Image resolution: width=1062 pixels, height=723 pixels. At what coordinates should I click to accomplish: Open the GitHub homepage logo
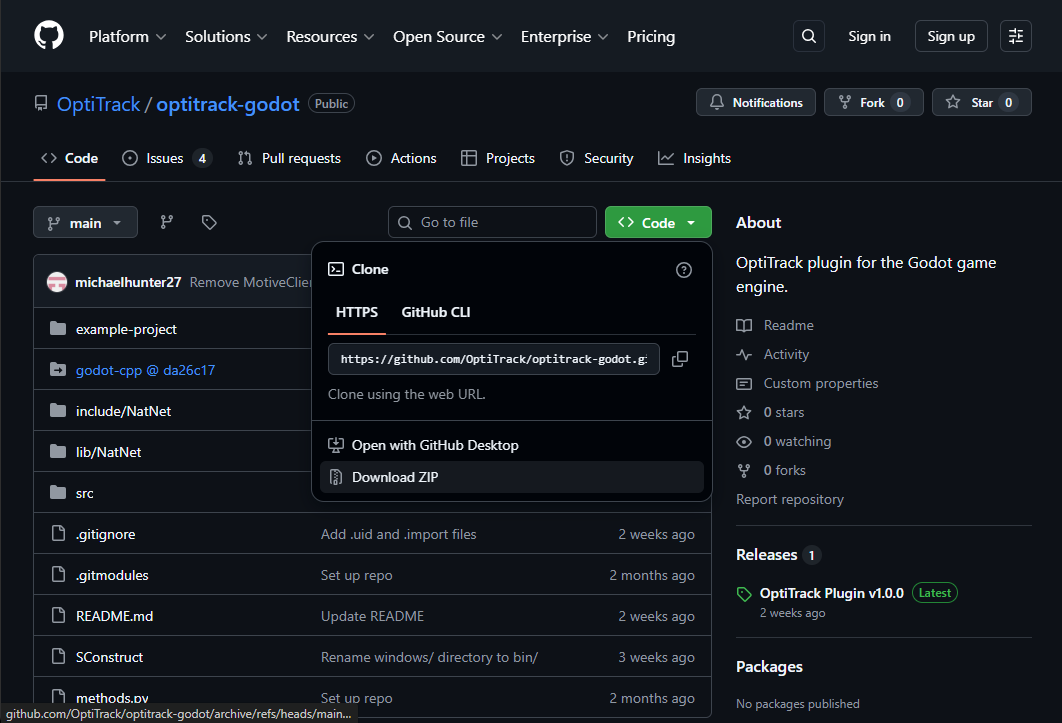tap(49, 35)
